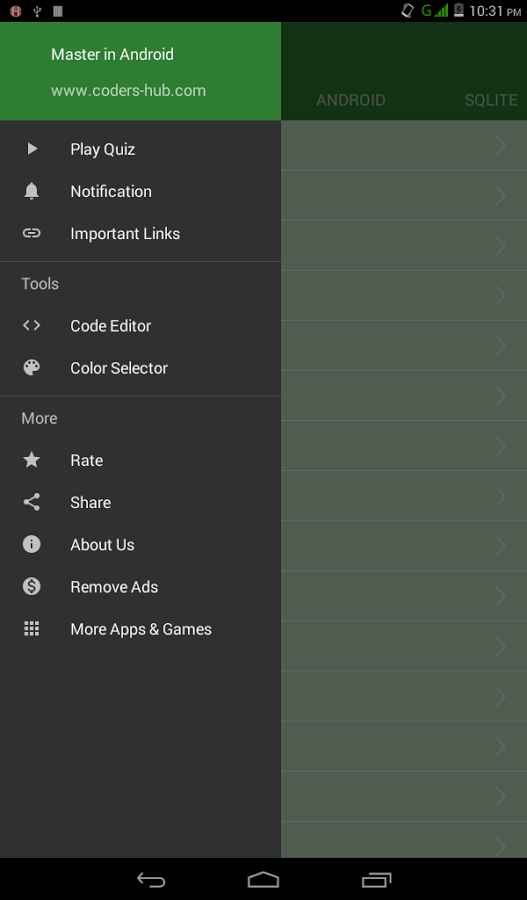This screenshot has width=527, height=900.
Task: Switch to the ANDROID tab
Action: tap(351, 100)
